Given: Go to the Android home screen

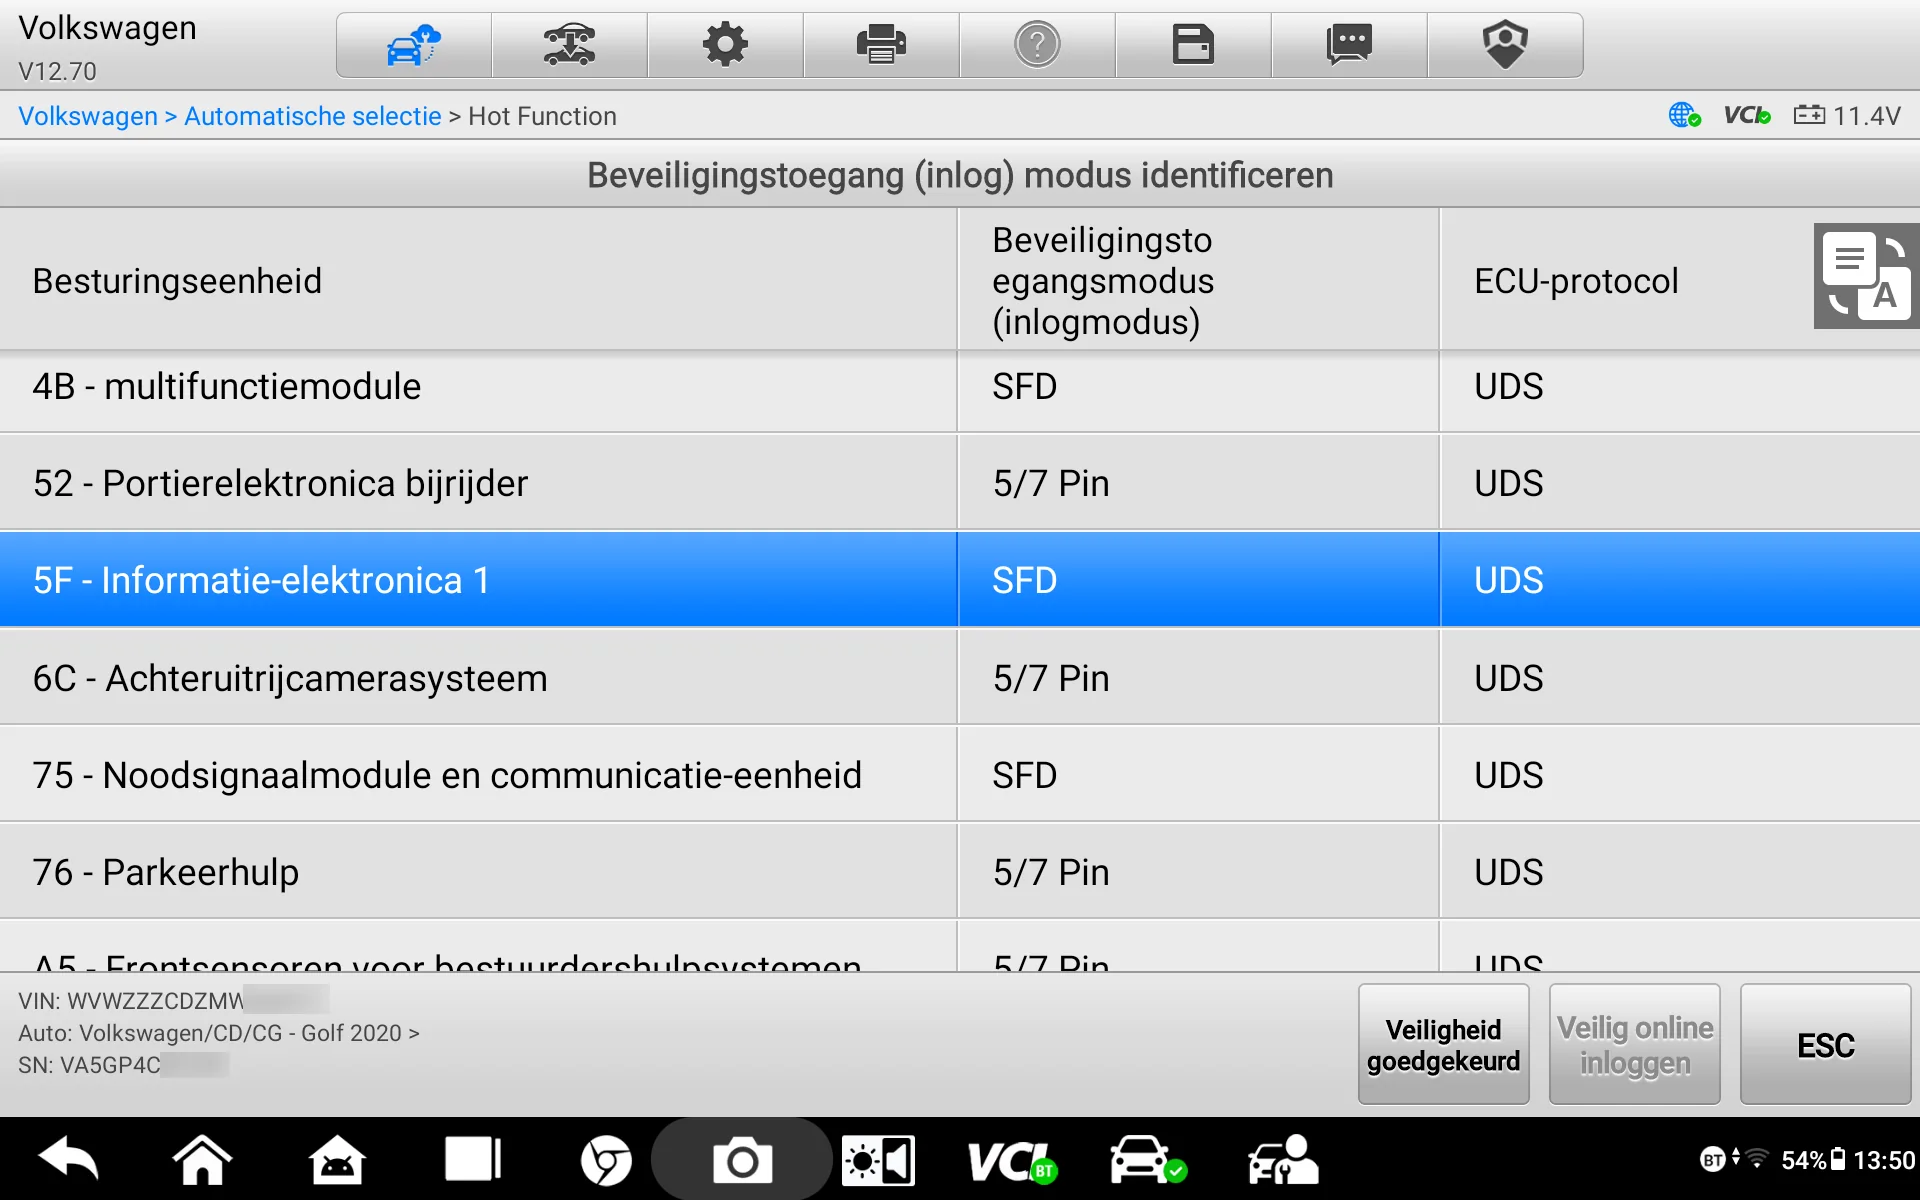Looking at the screenshot, I should click(x=202, y=1160).
